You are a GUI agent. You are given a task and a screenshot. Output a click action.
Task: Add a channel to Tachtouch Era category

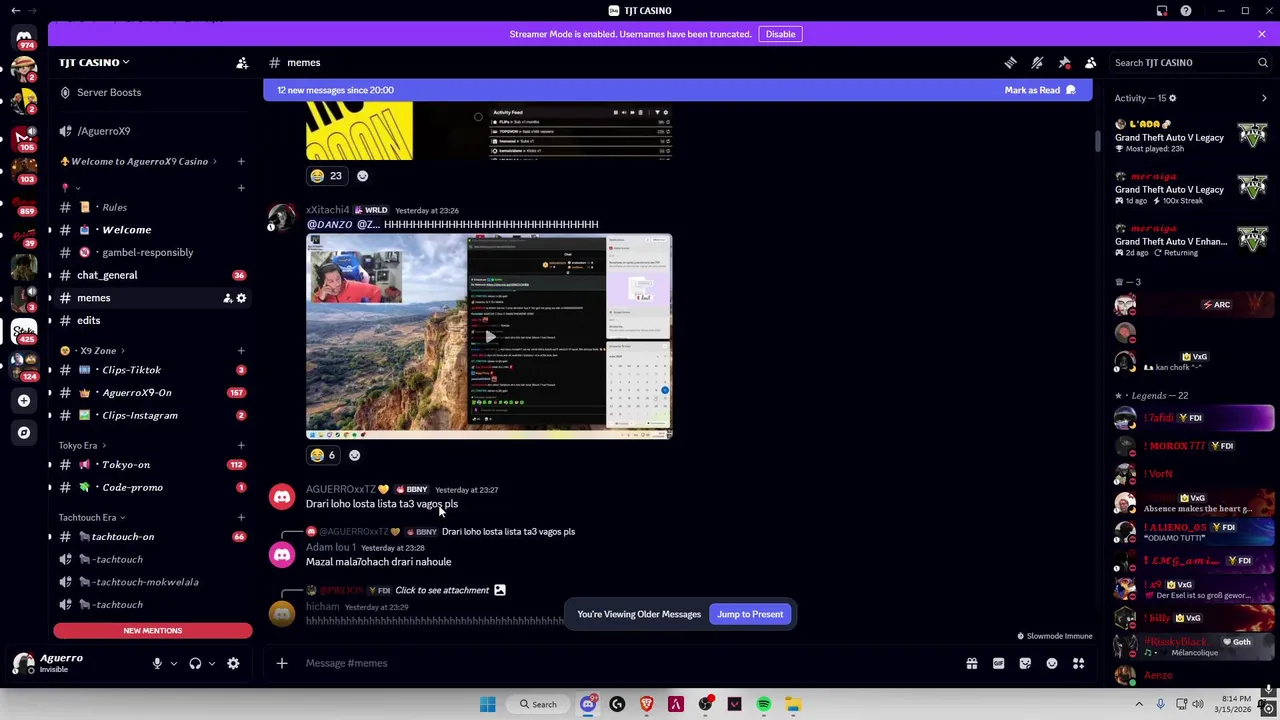241,517
